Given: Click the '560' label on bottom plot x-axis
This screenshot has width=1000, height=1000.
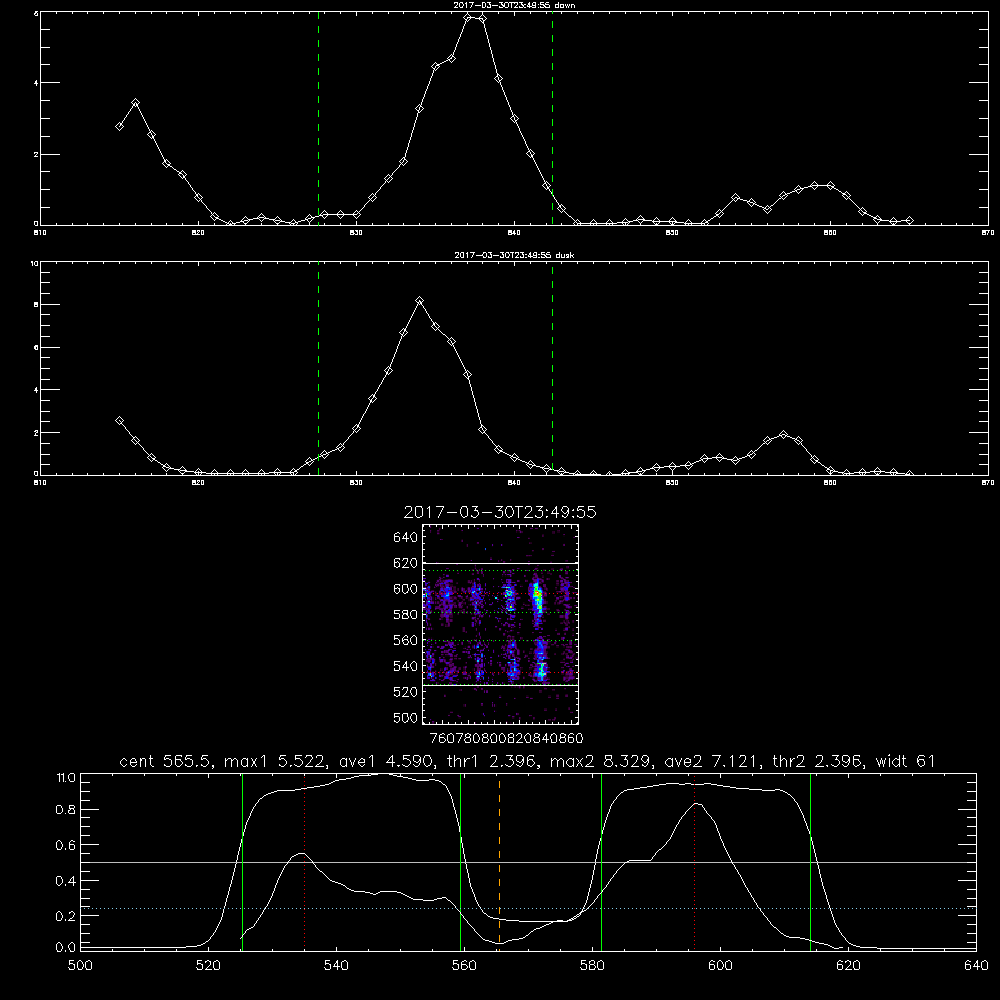Looking at the screenshot, I should coord(464,966).
